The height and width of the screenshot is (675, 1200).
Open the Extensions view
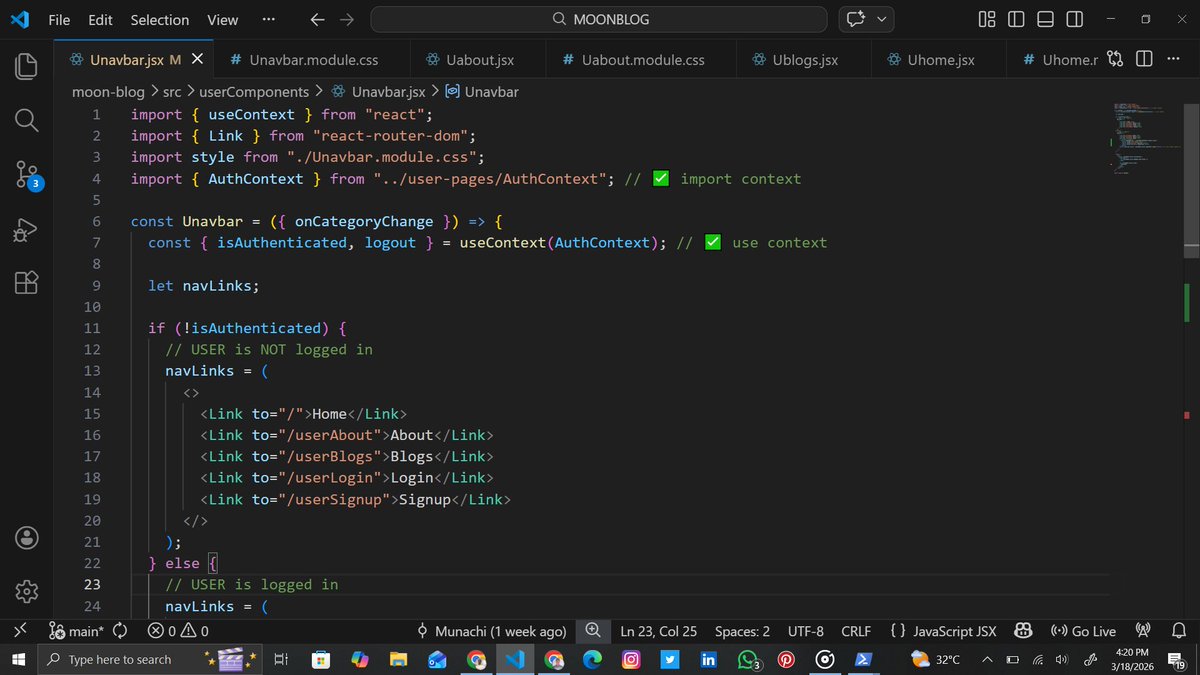(26, 283)
